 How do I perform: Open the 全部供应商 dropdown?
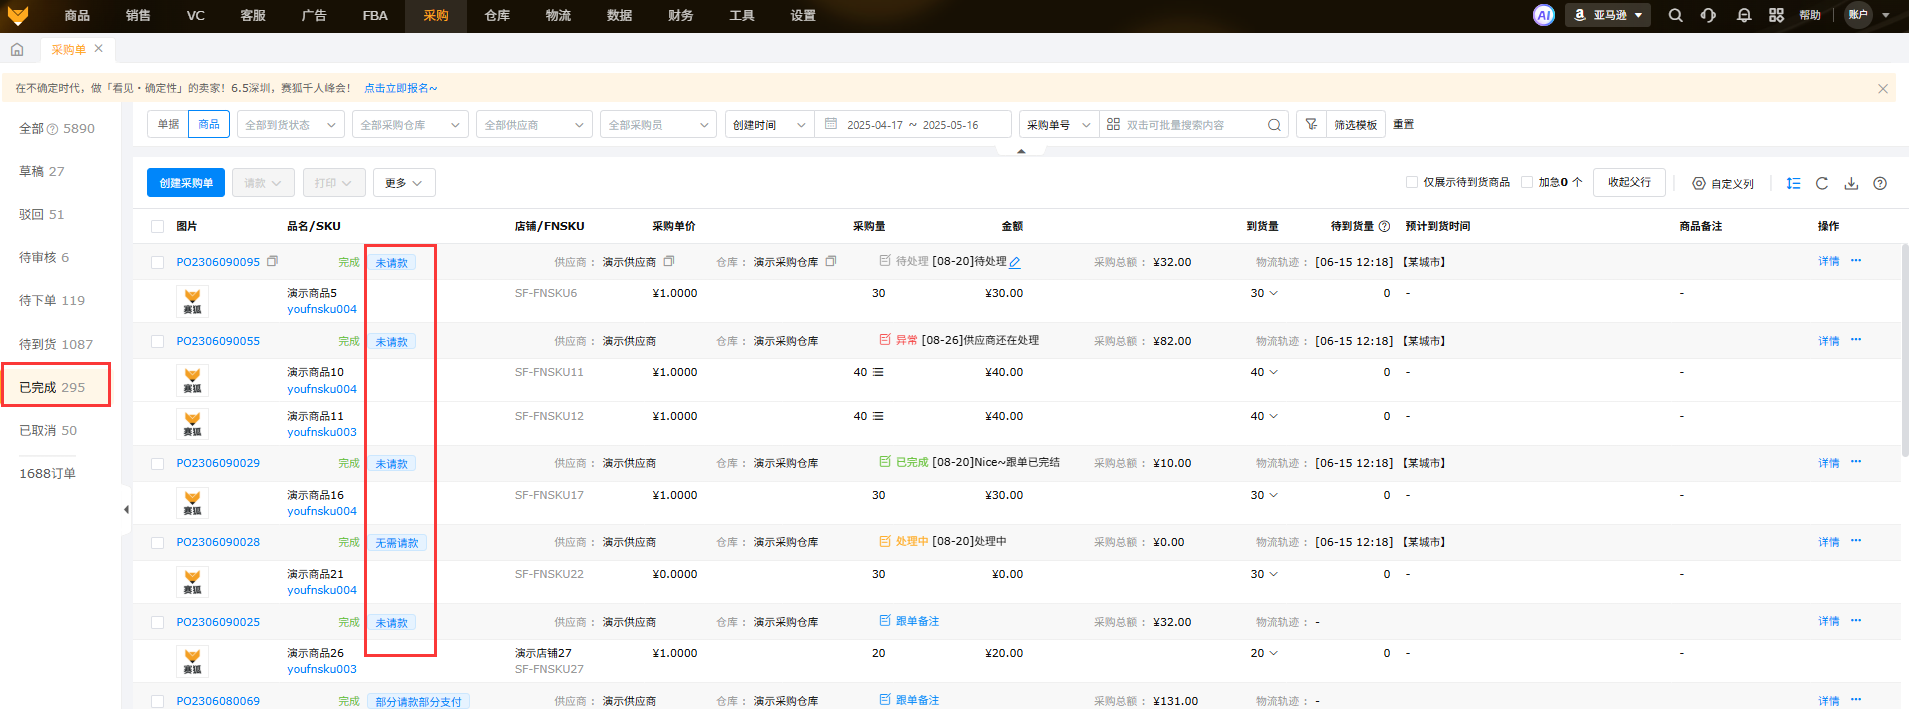click(534, 125)
